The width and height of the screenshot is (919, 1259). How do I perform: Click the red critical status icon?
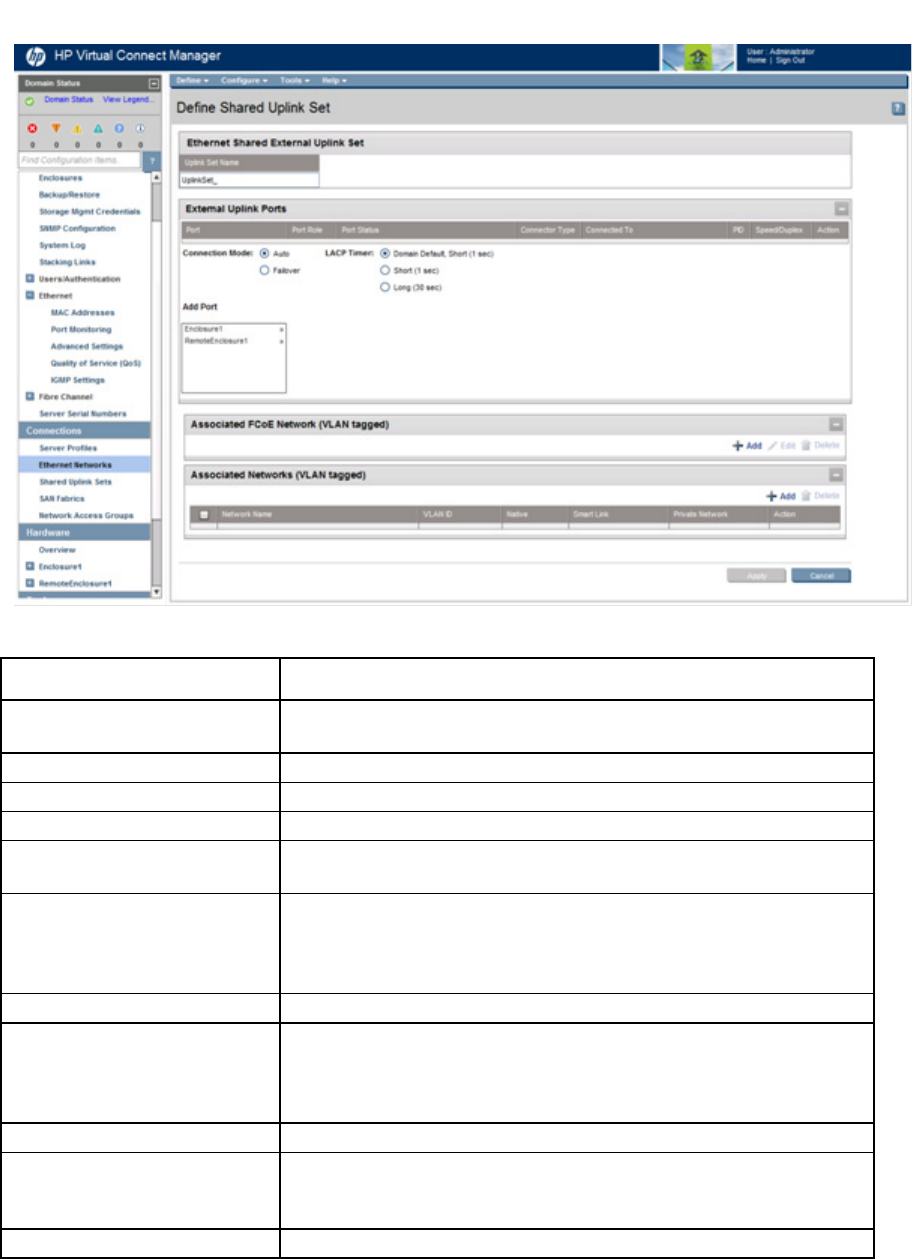(31, 129)
